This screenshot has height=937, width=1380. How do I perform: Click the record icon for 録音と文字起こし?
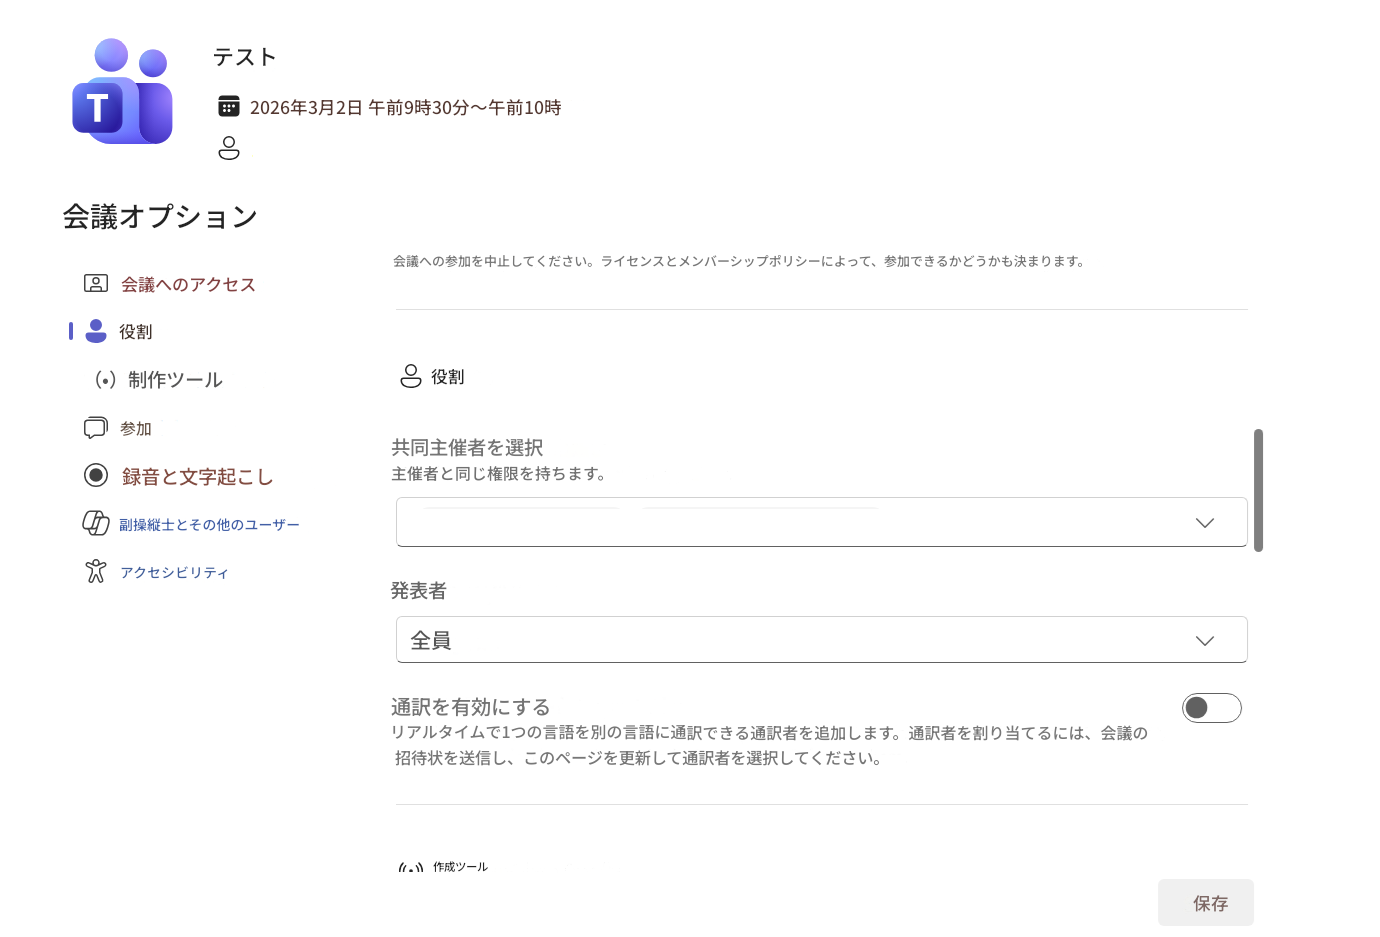click(96, 475)
